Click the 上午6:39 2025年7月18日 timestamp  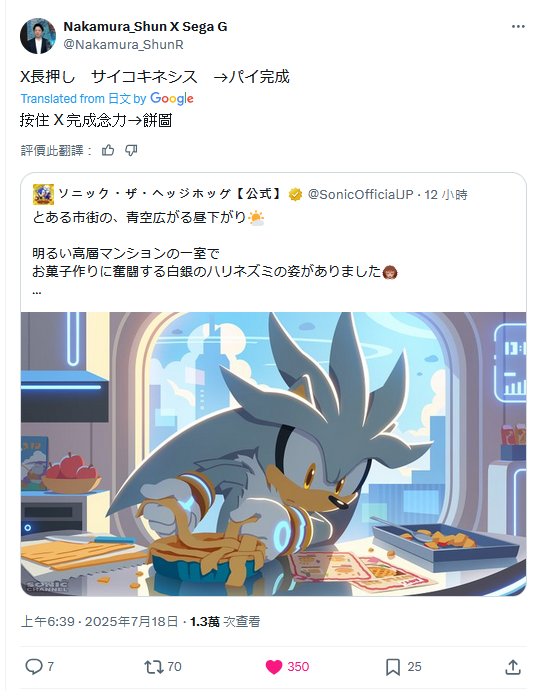click(x=99, y=622)
